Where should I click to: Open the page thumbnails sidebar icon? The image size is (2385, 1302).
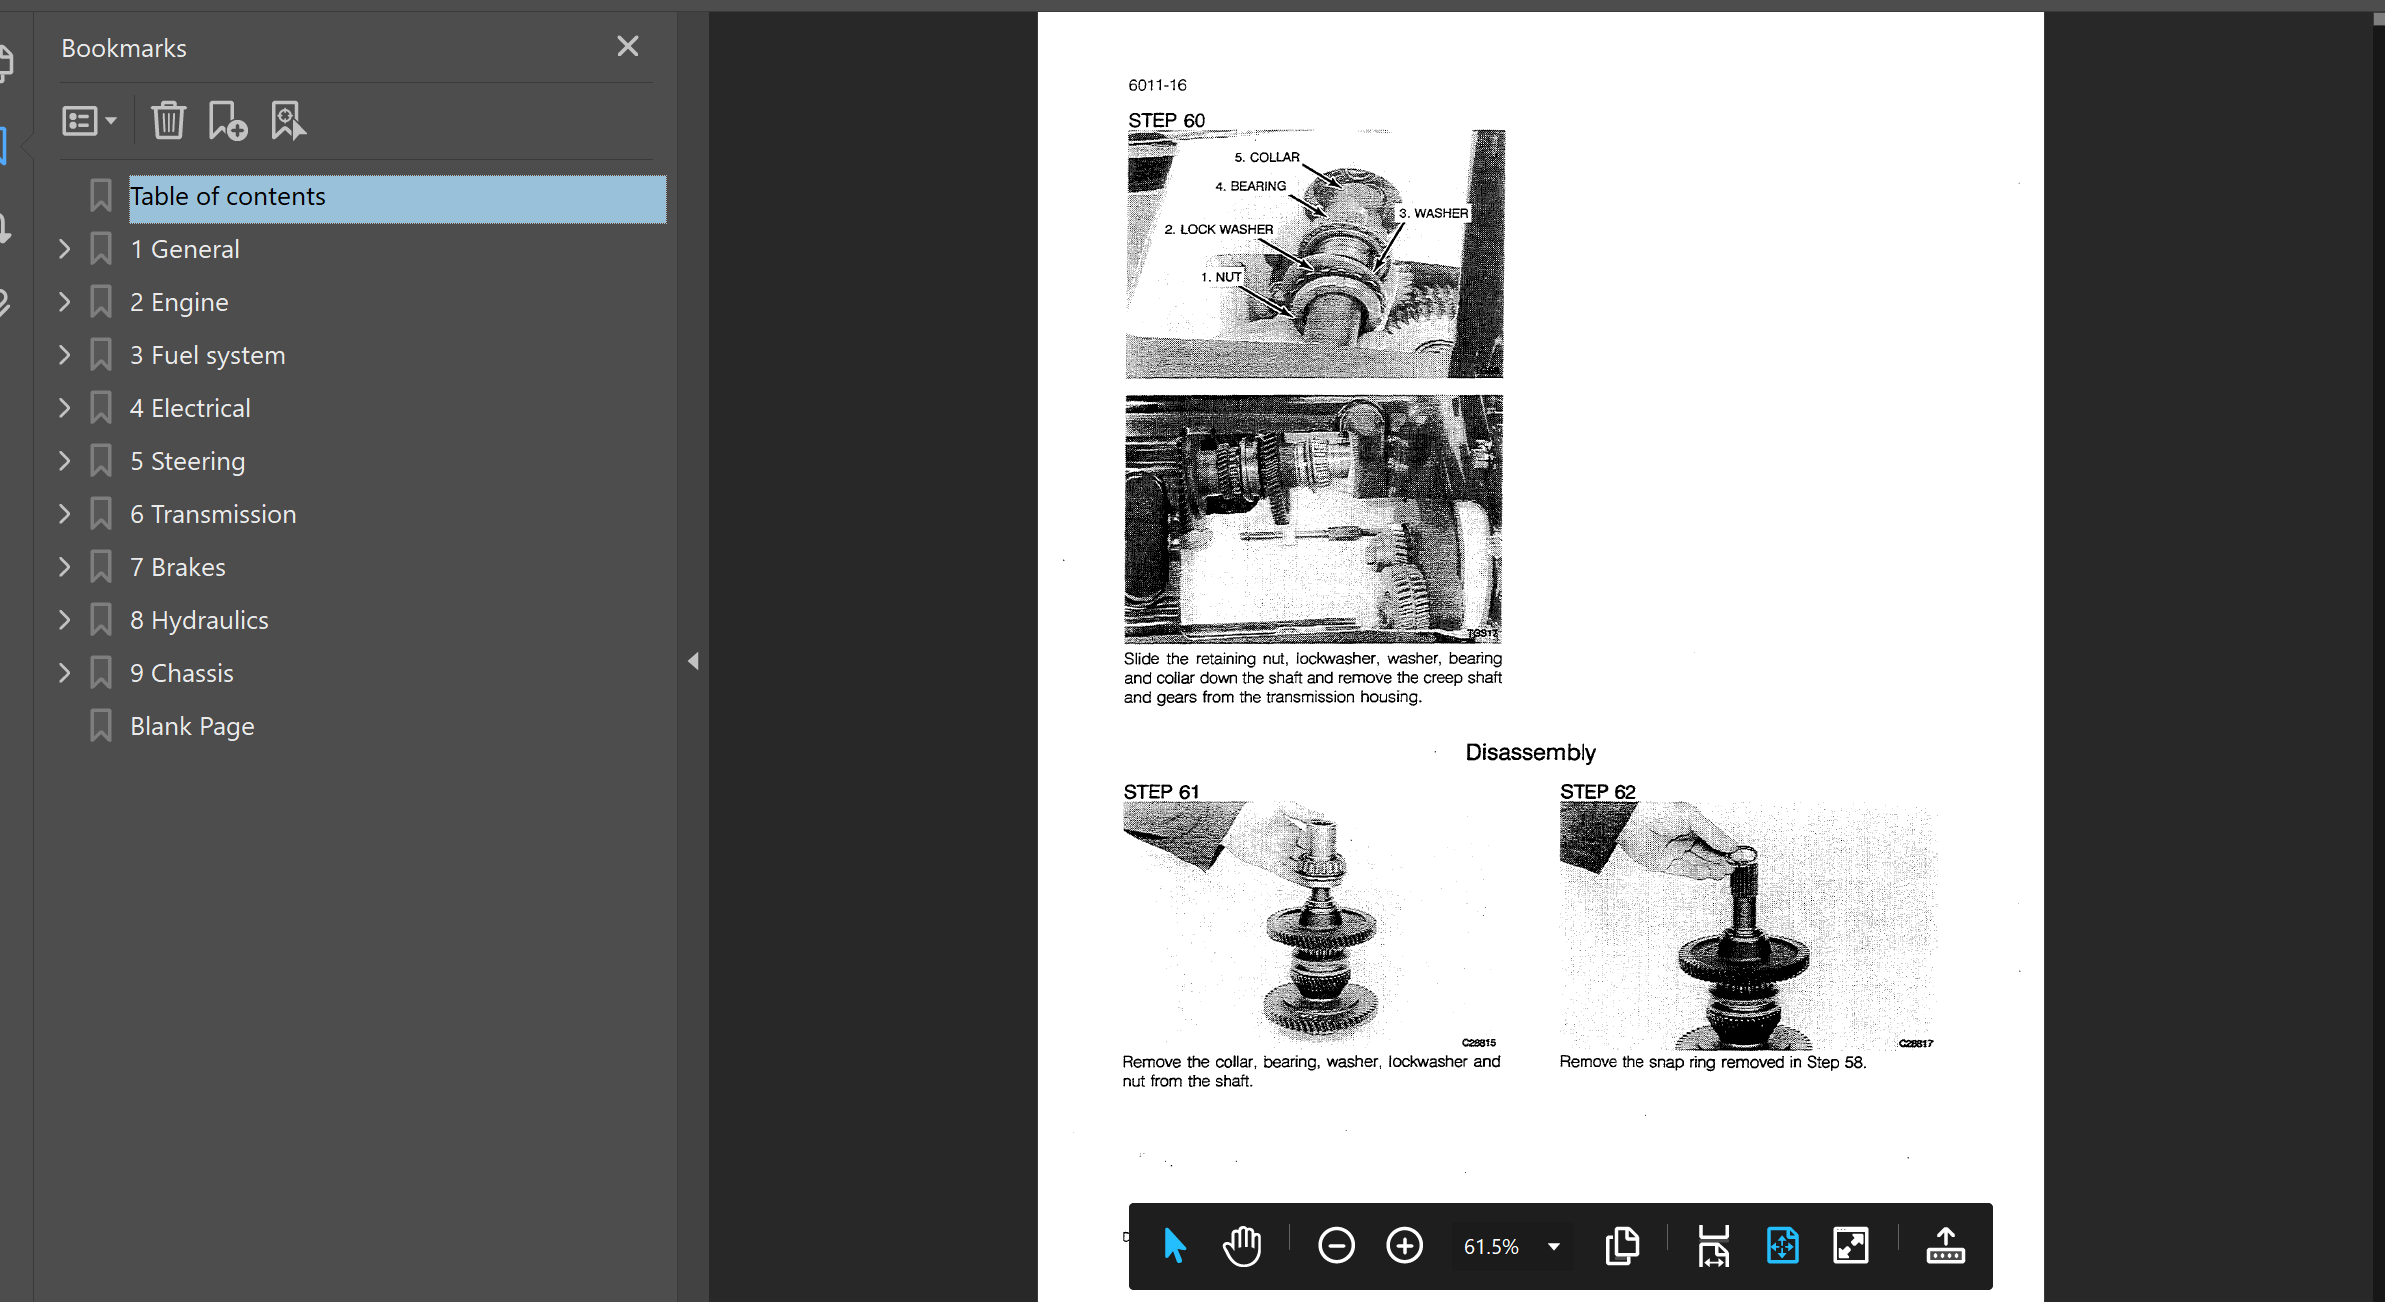(x=5, y=62)
